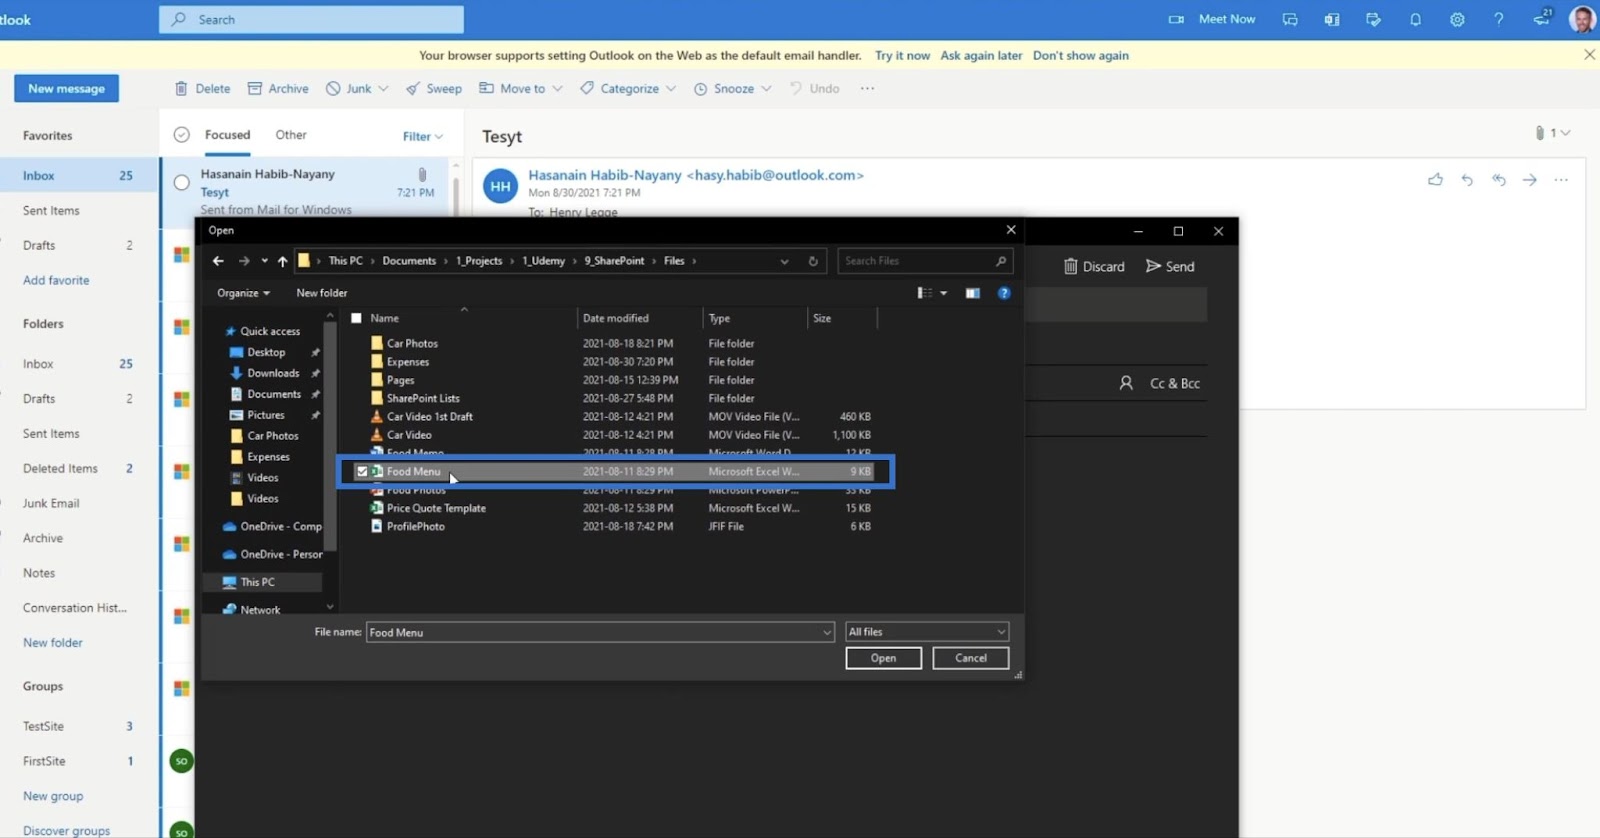Click New message button
1600x838 pixels.
pos(66,88)
